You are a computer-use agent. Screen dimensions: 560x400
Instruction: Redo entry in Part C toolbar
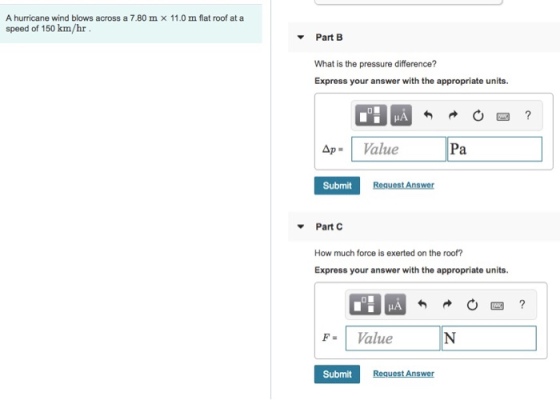click(447, 304)
